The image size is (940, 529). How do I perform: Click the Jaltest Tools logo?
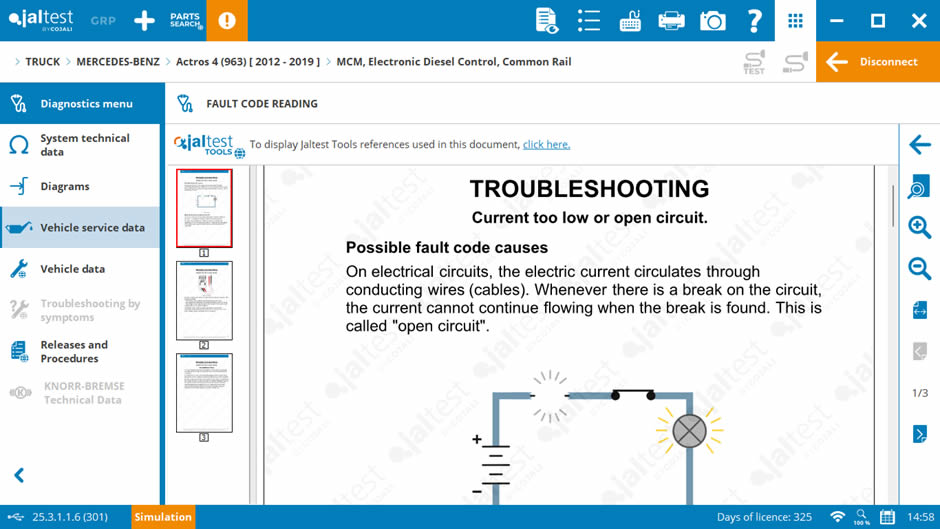tap(209, 146)
